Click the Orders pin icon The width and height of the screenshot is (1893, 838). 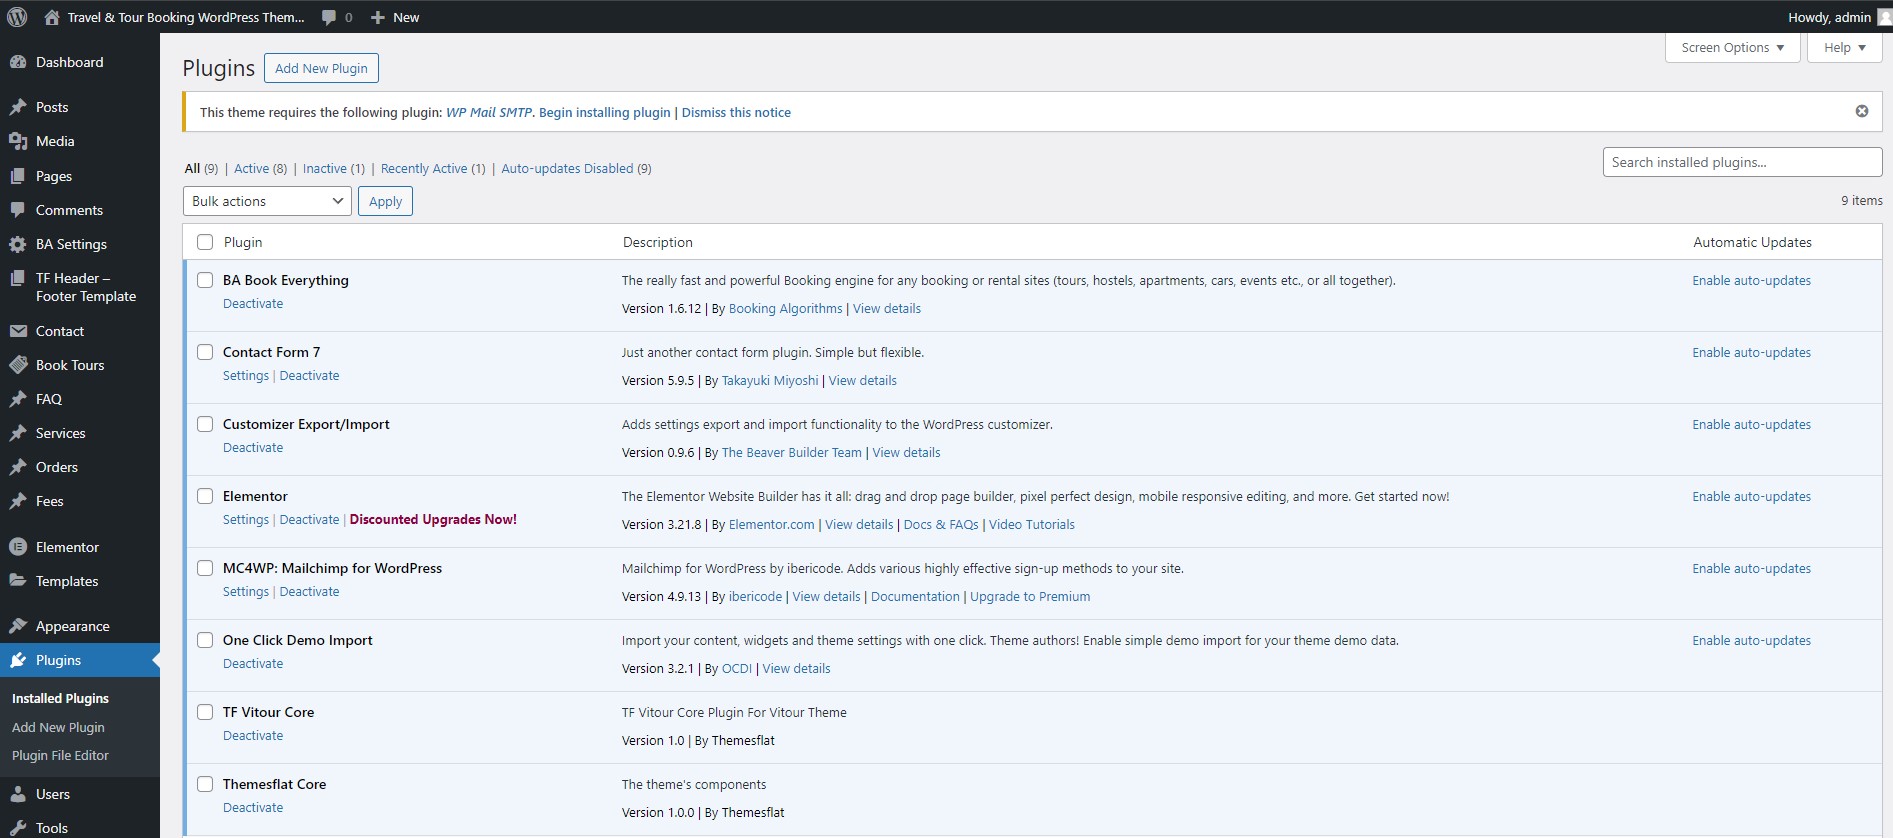tap(18, 467)
